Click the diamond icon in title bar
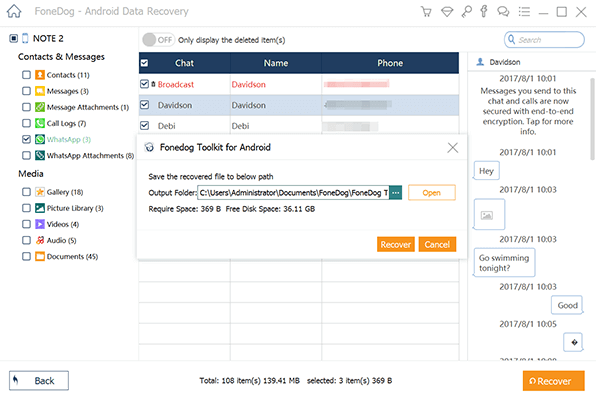Image resolution: width=596 pixels, height=398 pixels. click(x=447, y=12)
